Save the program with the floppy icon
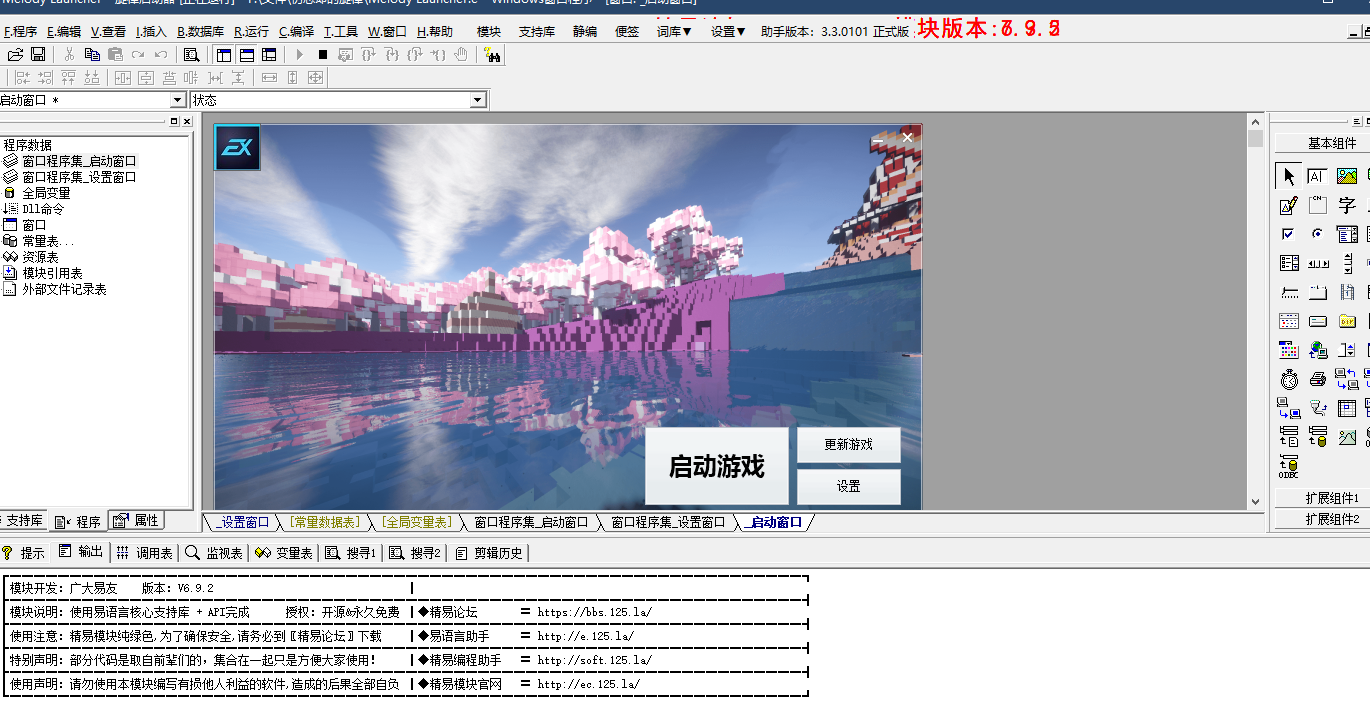Viewport: 1370px width, 720px height. (38, 54)
